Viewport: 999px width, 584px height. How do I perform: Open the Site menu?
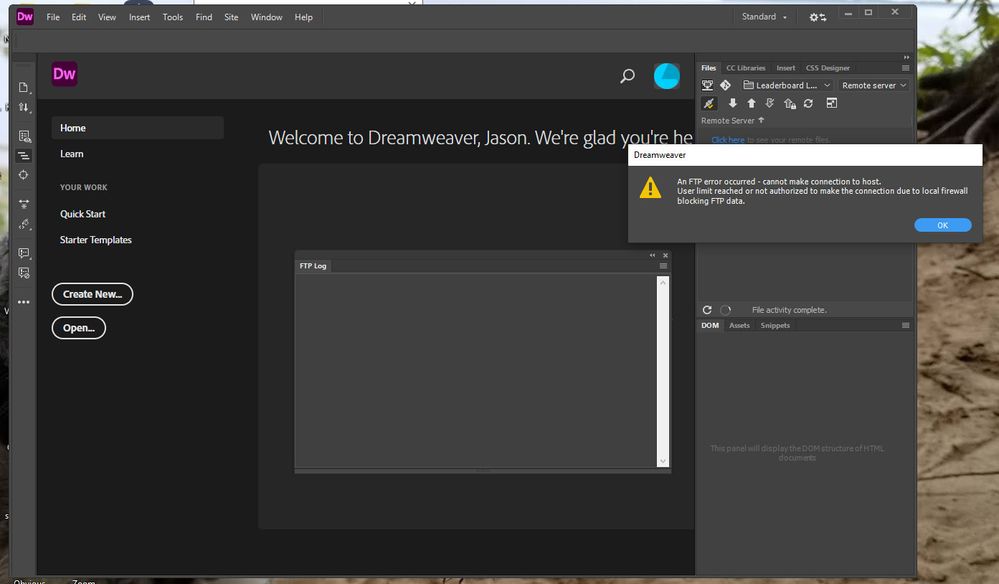click(231, 17)
